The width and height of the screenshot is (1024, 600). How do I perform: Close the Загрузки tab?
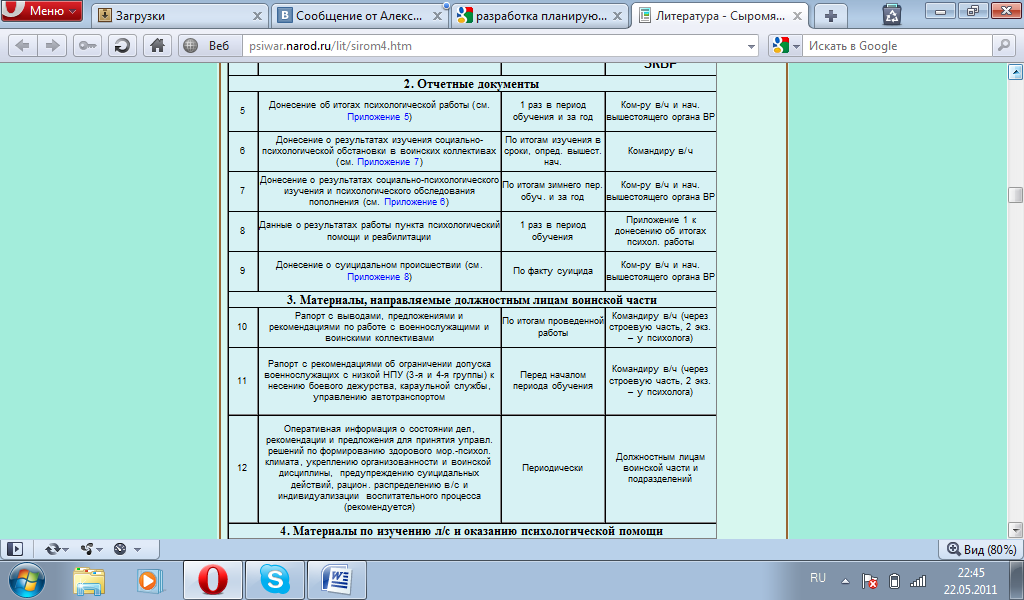tap(257, 16)
